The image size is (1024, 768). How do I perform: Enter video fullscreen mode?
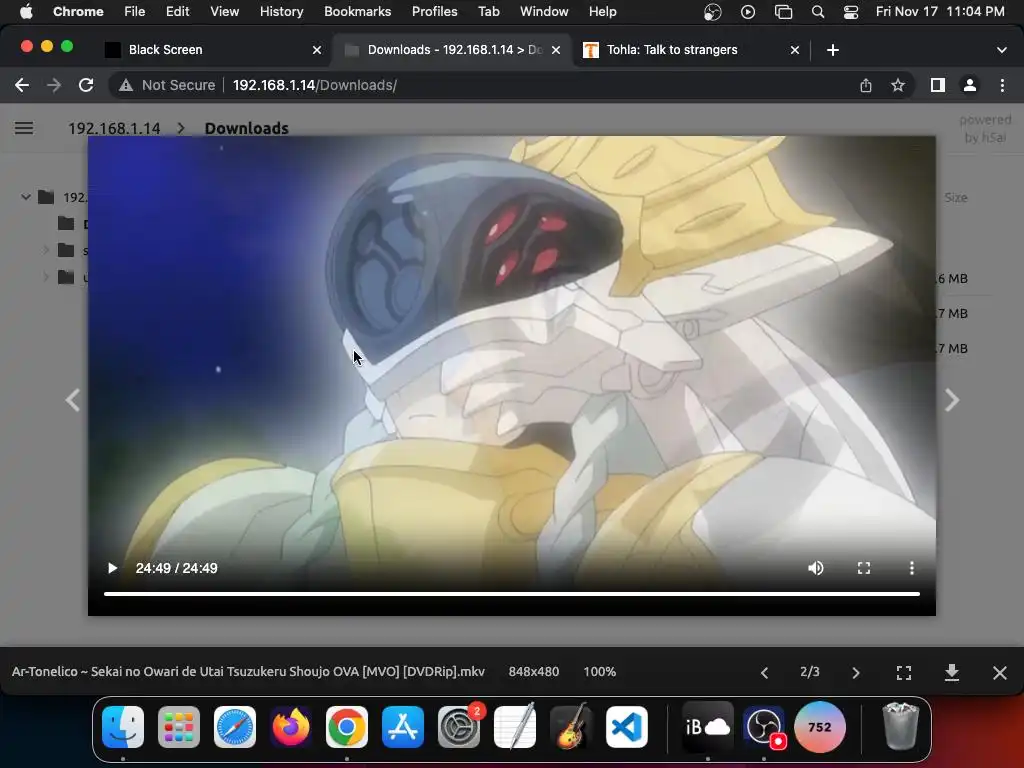pyautogui.click(x=864, y=568)
